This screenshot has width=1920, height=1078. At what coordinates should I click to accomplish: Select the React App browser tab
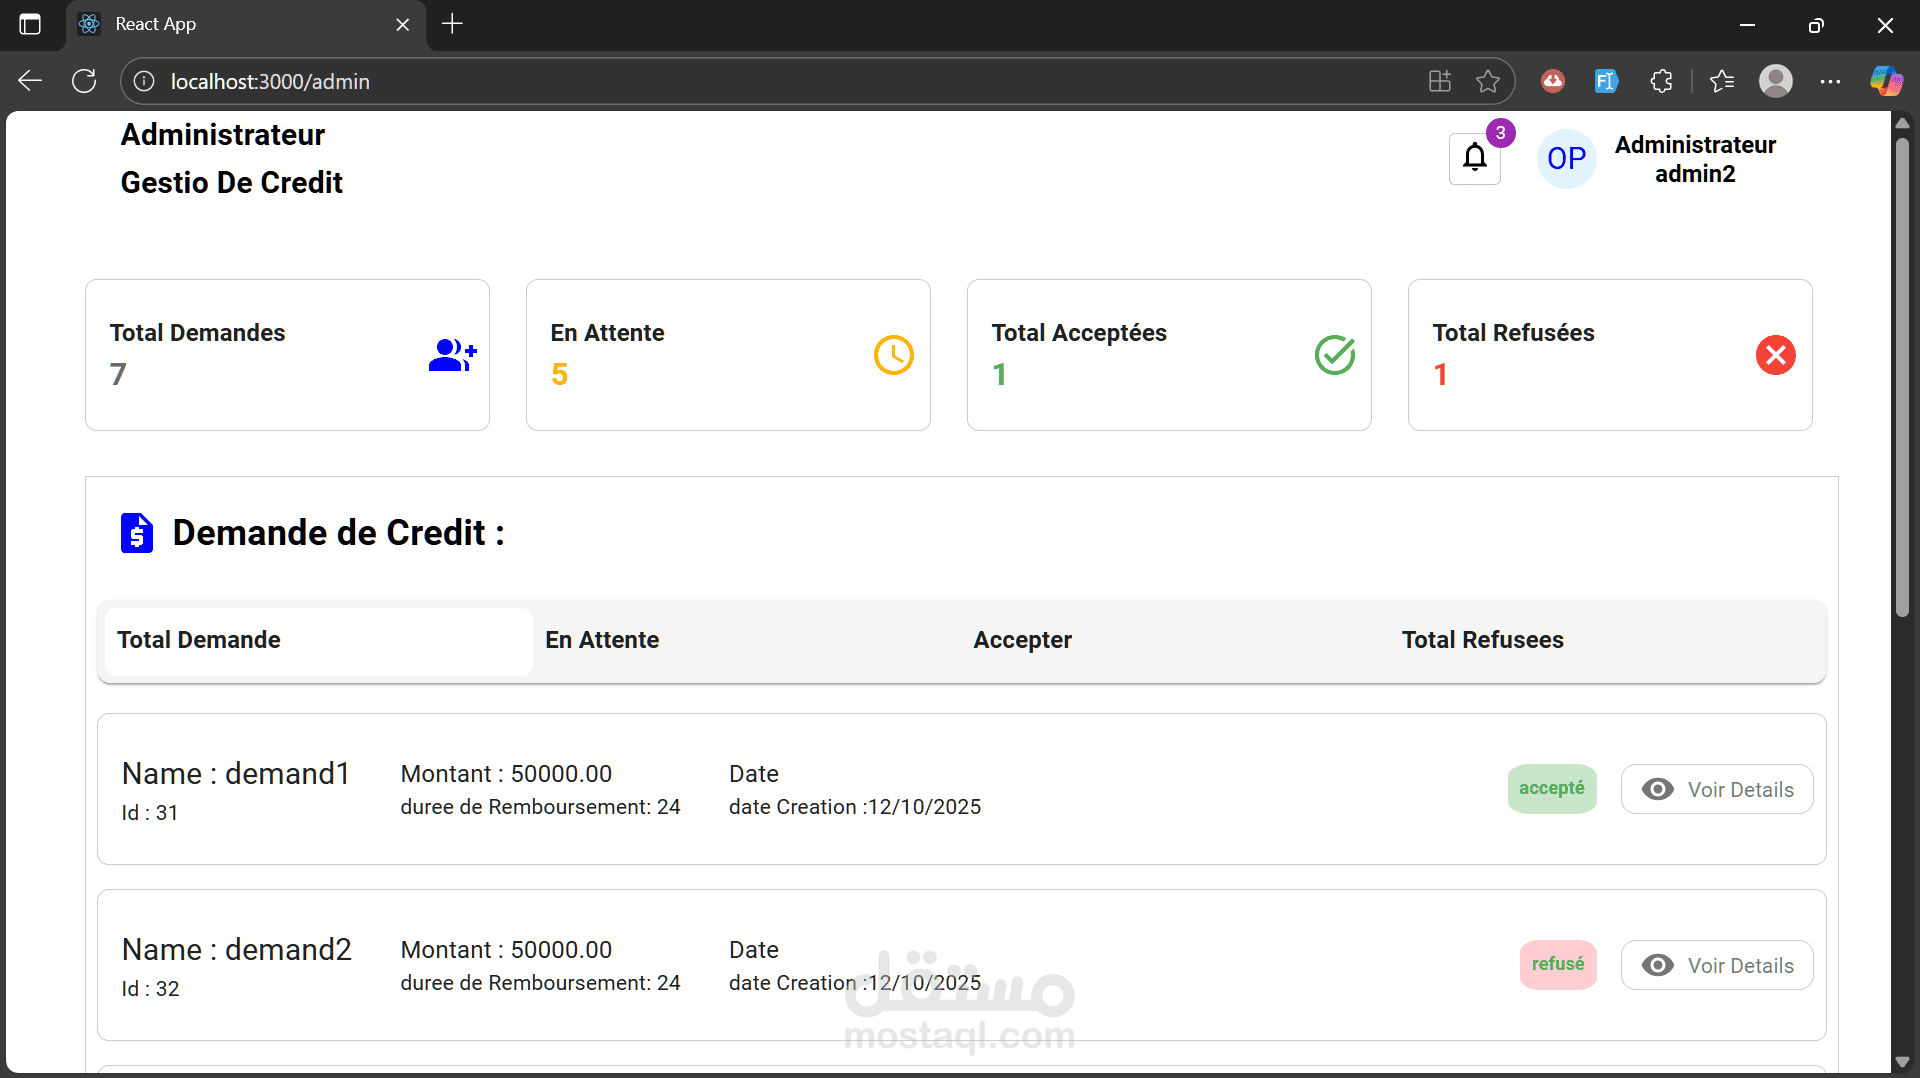coord(245,24)
